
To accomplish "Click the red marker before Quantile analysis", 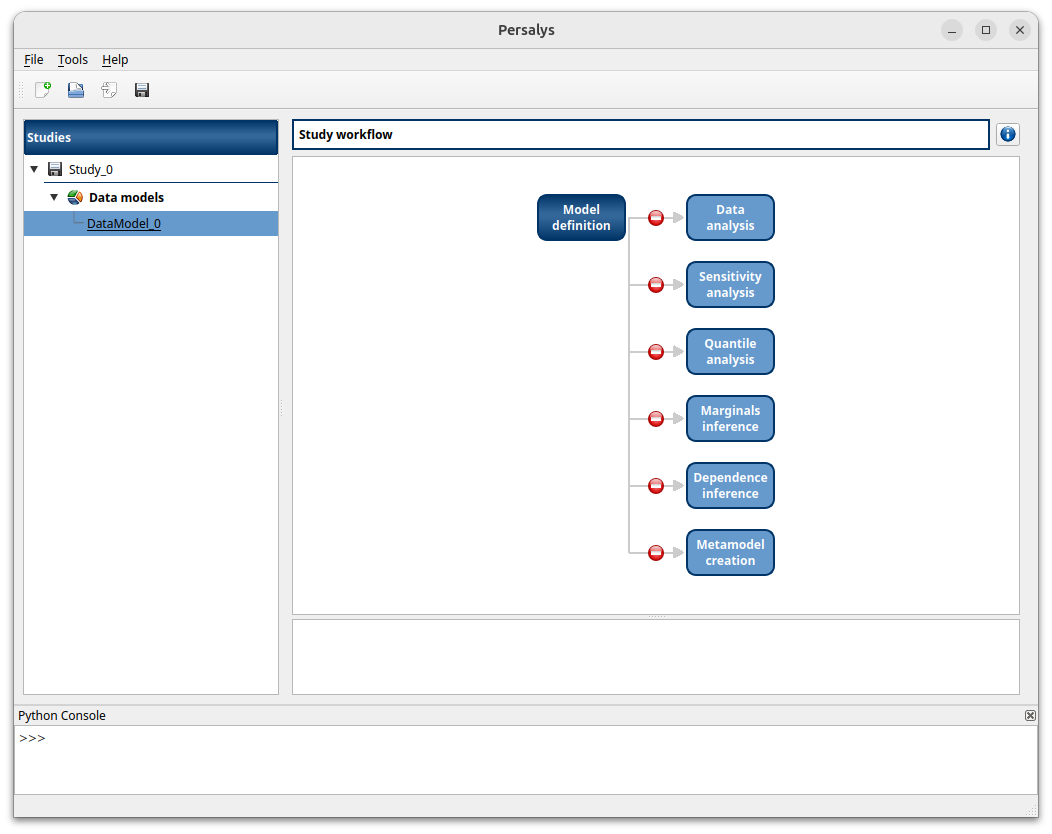I will click(x=655, y=351).
